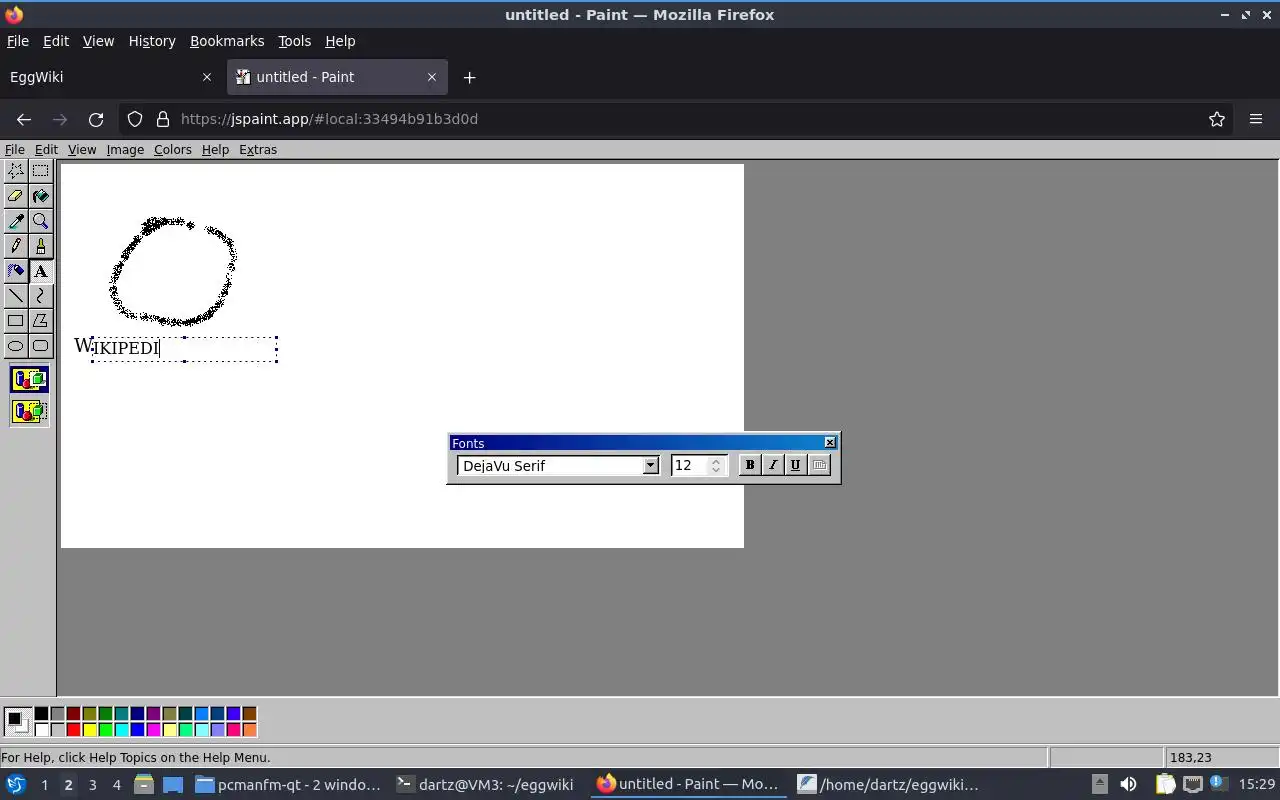
Task: Select the Rectangle shape tool
Action: pos(15,321)
